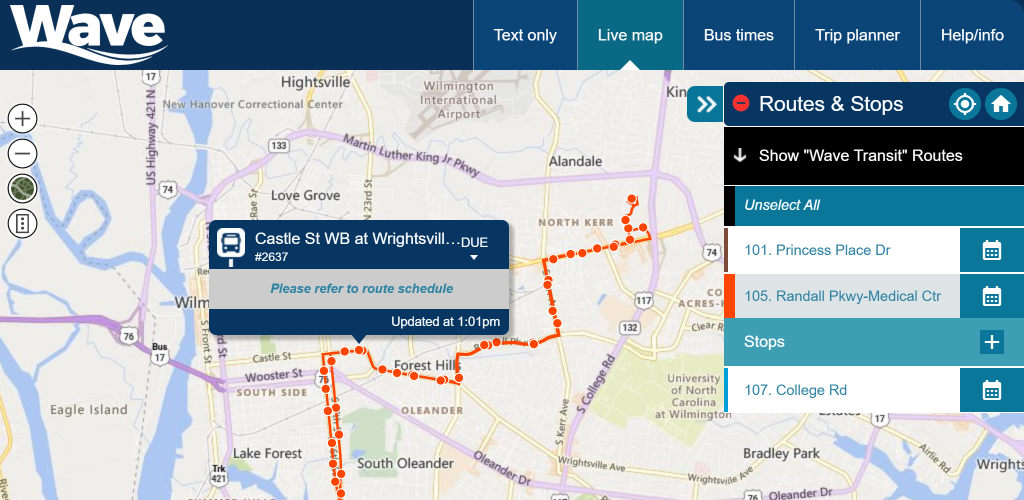Open schedule calendar for 105 Randall Pkwy
This screenshot has height=500, width=1024.
coord(992,296)
